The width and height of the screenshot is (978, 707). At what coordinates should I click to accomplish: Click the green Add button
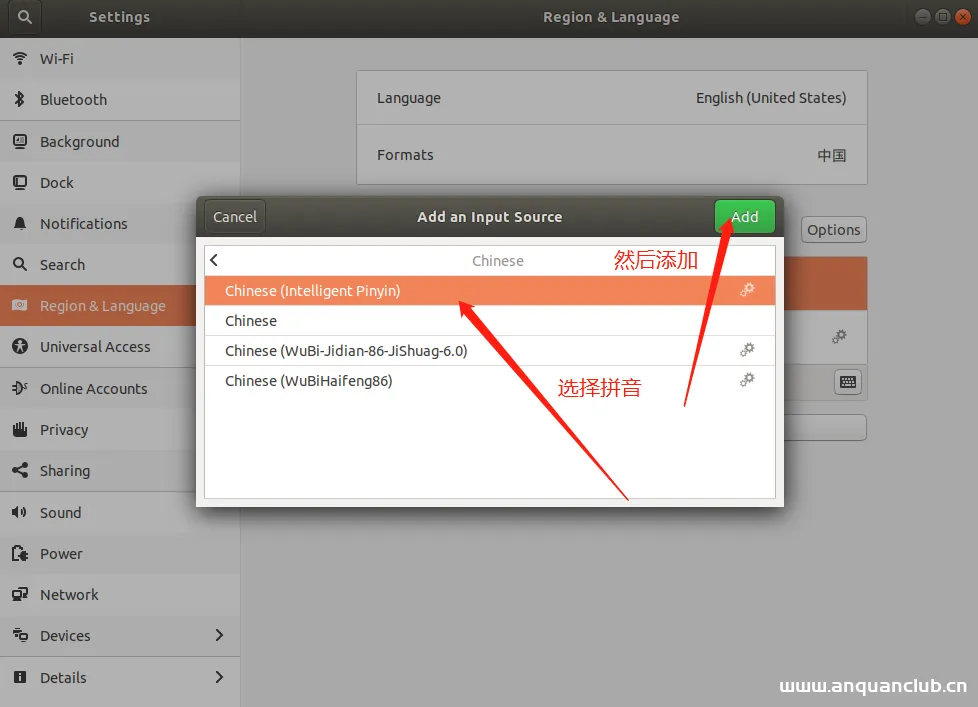[744, 216]
